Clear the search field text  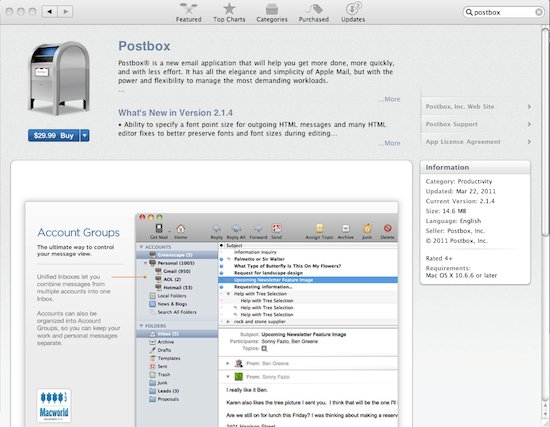[539, 12]
